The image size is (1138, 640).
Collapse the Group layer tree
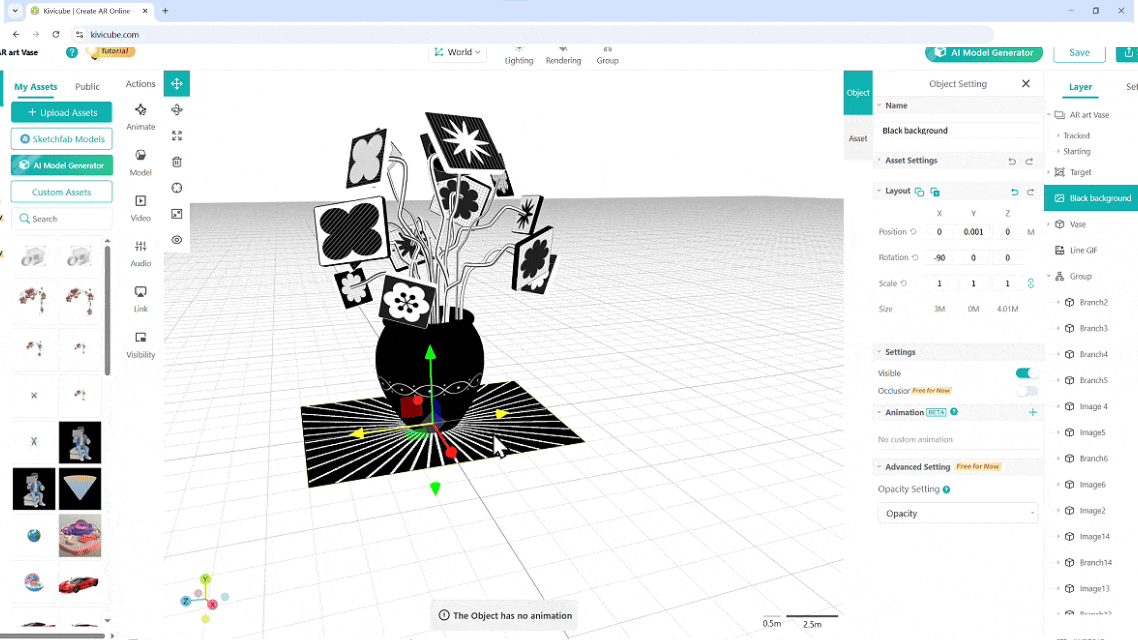click(x=1049, y=276)
